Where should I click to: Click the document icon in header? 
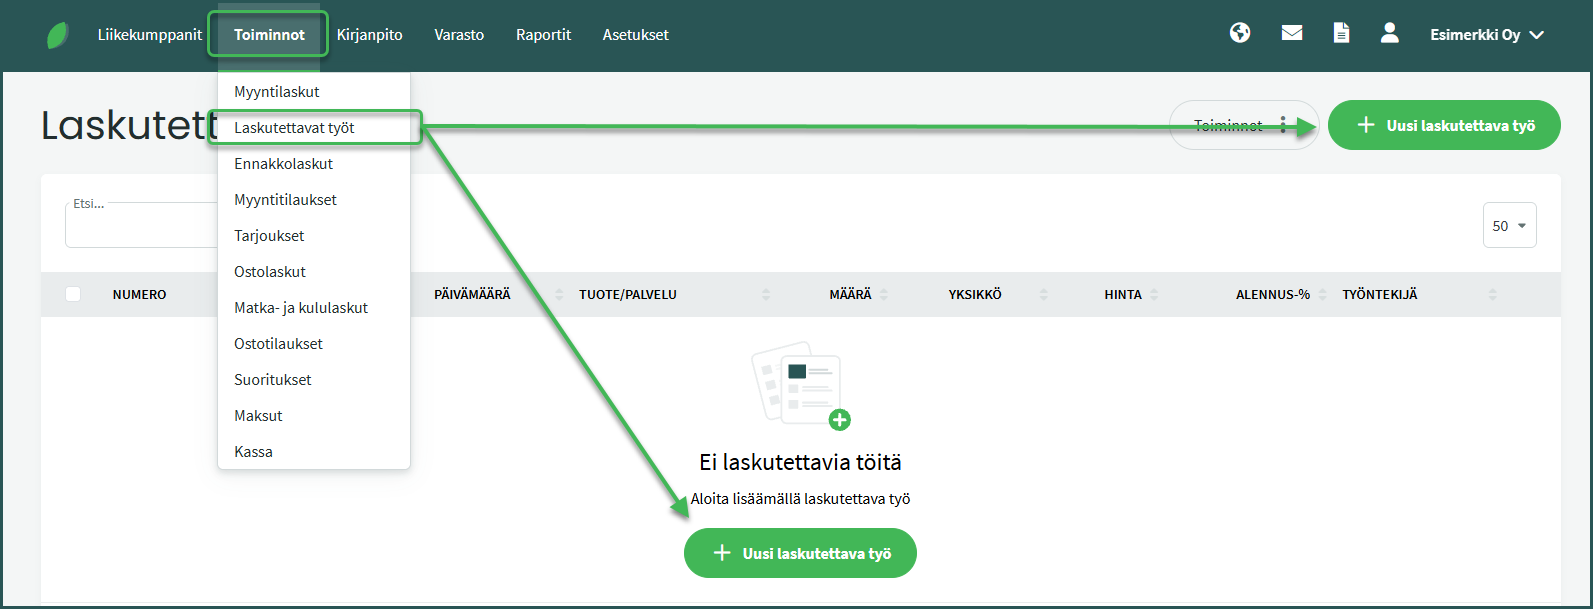tap(1341, 34)
